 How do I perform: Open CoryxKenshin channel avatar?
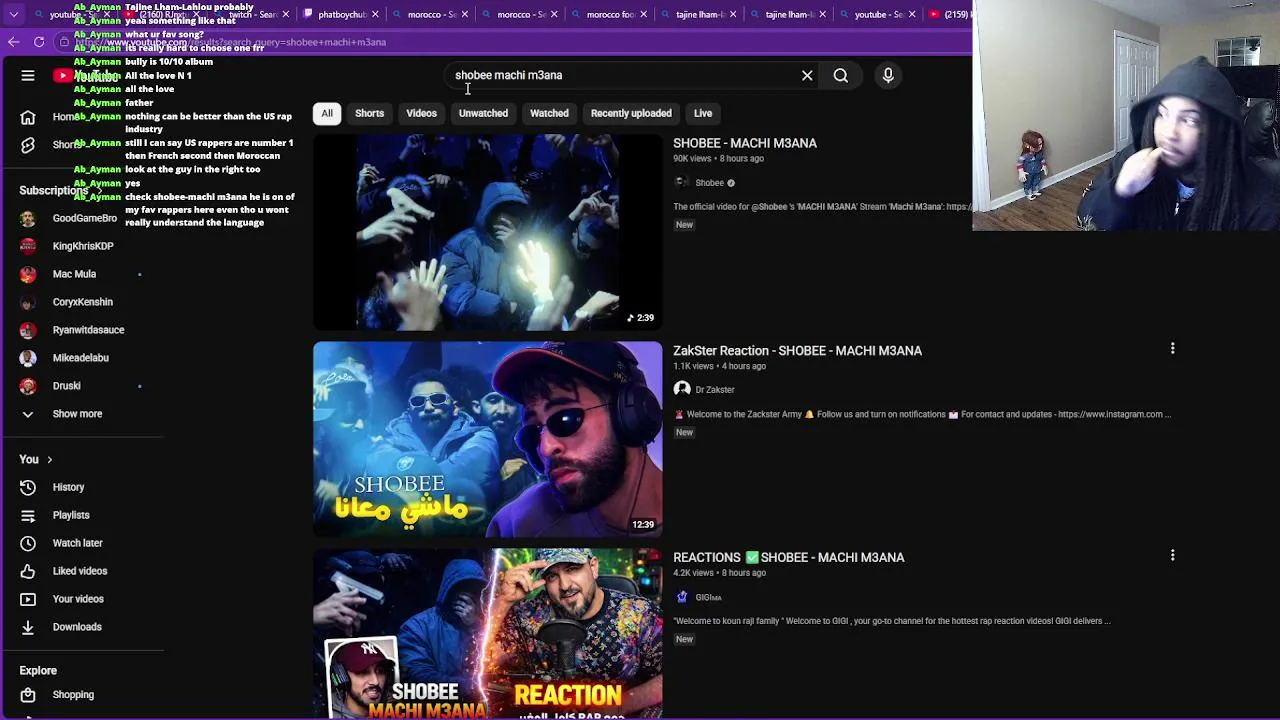28,302
